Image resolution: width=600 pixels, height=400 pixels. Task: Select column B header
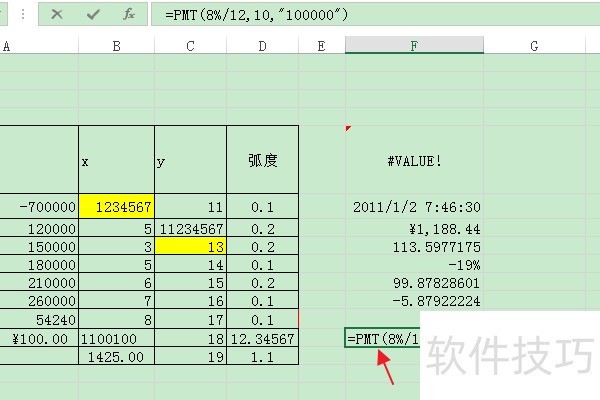[116, 46]
